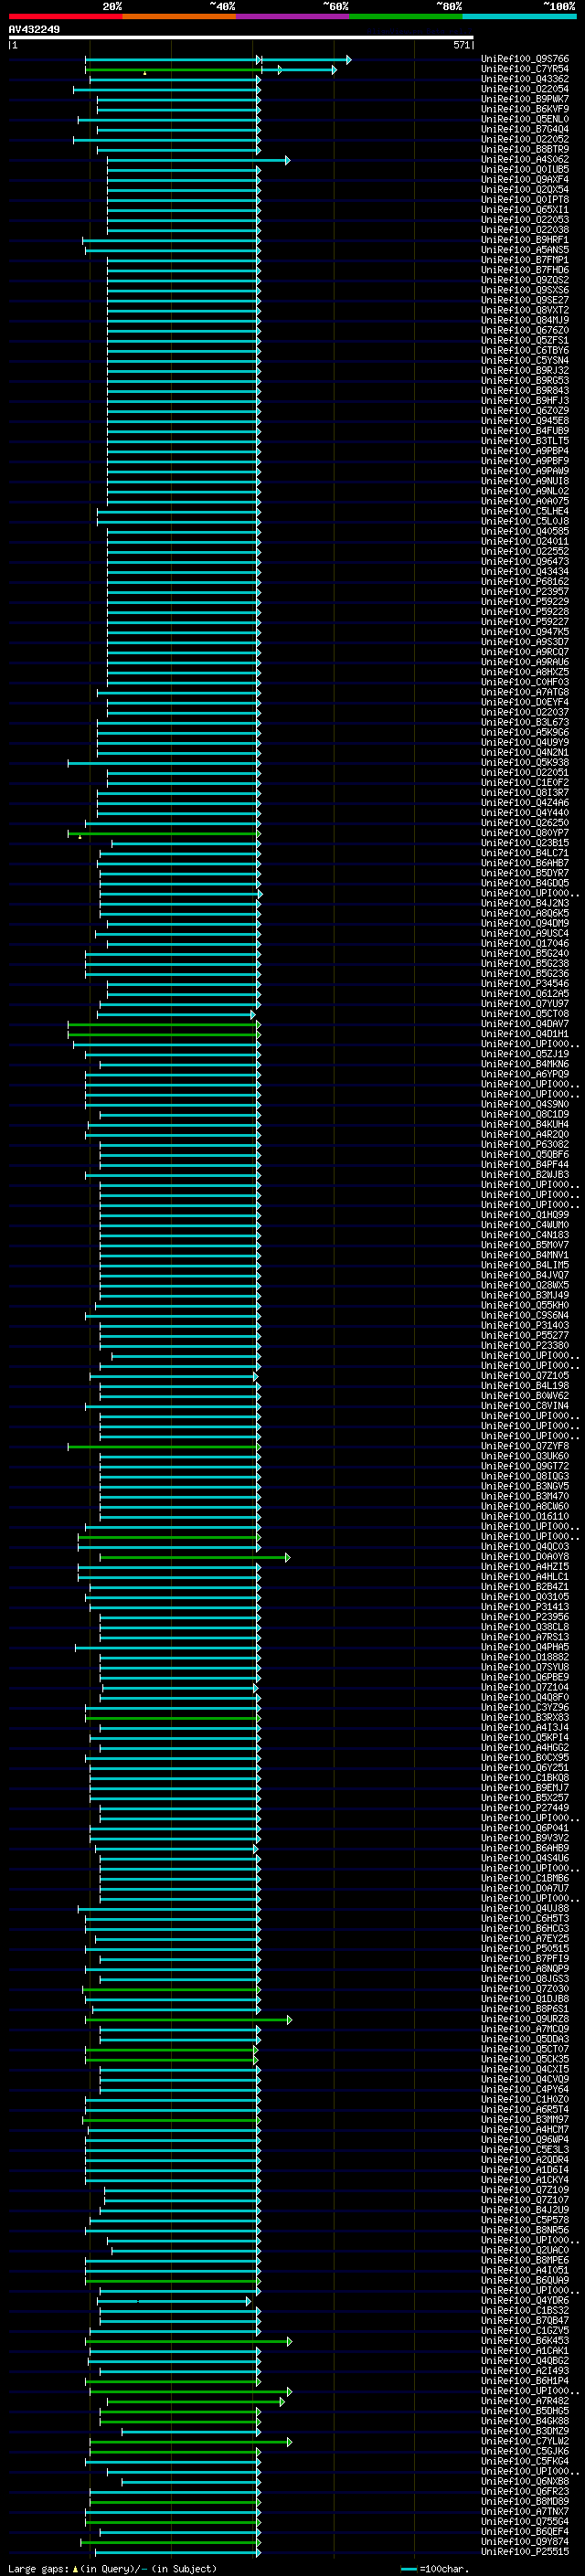Select hit label UniRef100_B3DMZ9
The width and height of the screenshot is (585, 2576).
point(525,2431)
